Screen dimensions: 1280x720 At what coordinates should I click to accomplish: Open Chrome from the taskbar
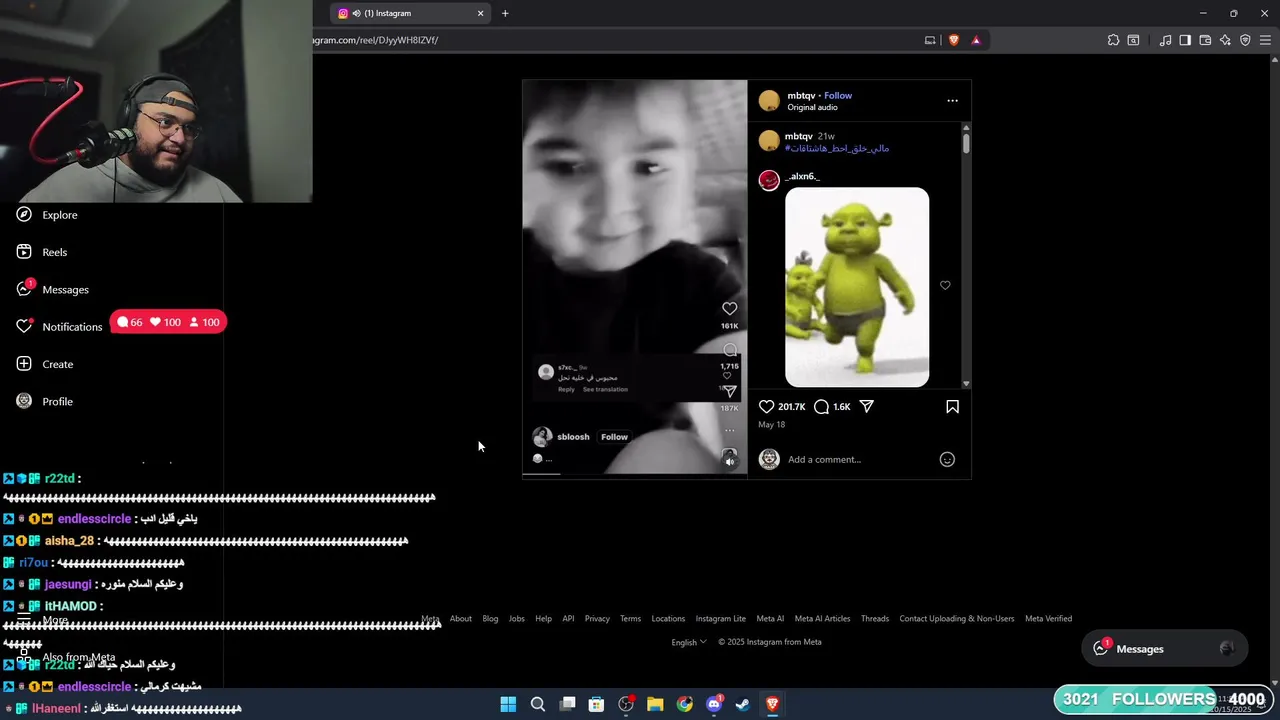click(x=684, y=704)
